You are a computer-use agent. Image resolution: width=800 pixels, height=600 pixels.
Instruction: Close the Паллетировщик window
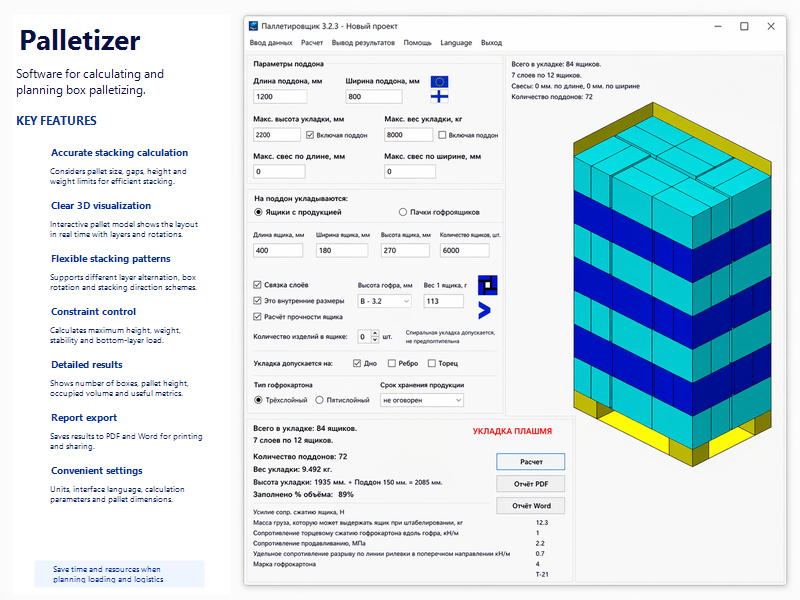[x=771, y=26]
